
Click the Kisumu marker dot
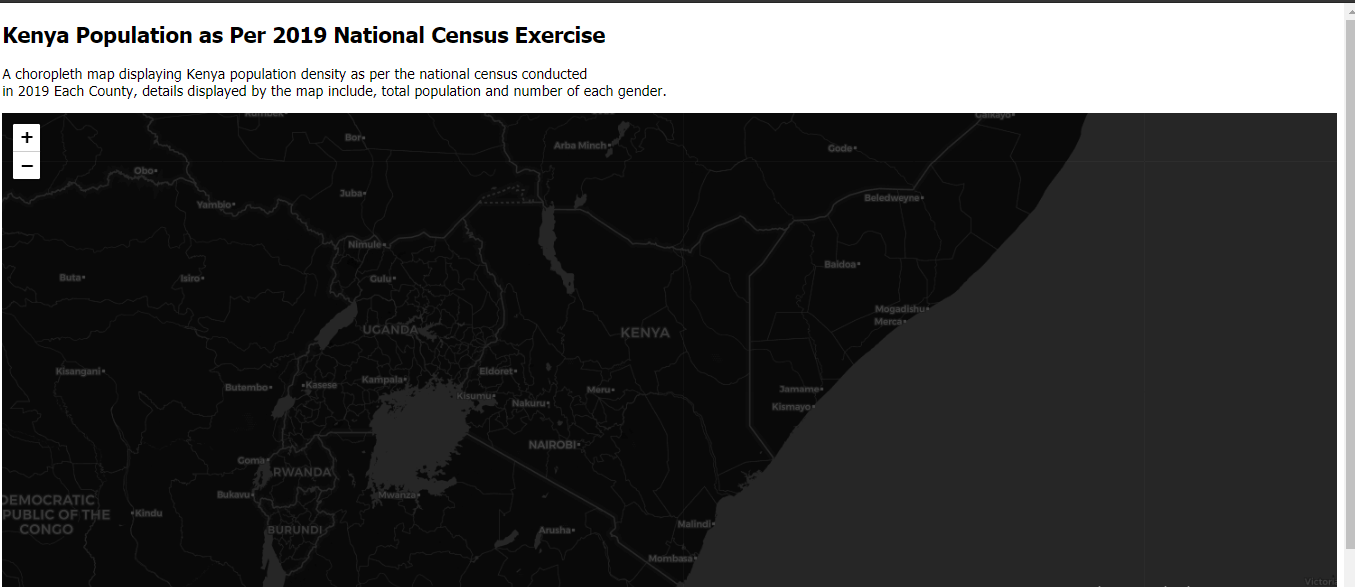(492, 396)
